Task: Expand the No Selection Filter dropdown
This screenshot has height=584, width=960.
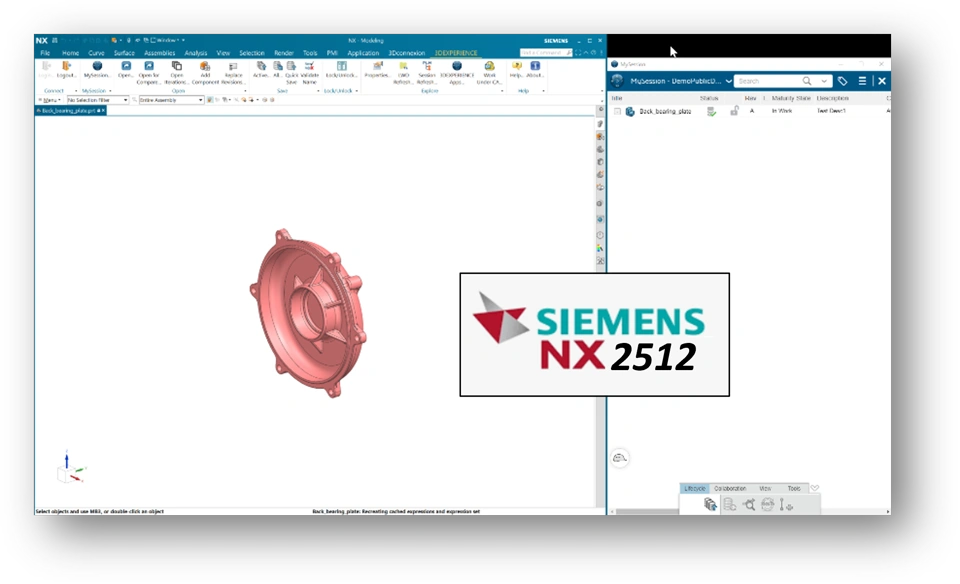Action: coord(97,100)
